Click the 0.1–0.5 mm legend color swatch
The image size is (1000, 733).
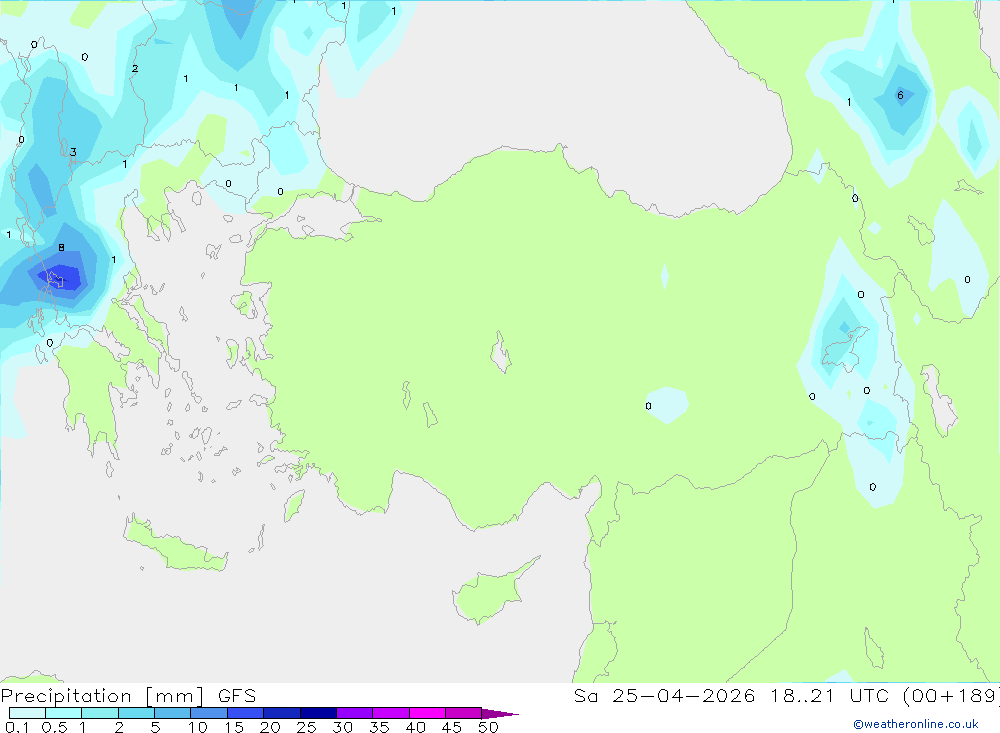[27, 713]
